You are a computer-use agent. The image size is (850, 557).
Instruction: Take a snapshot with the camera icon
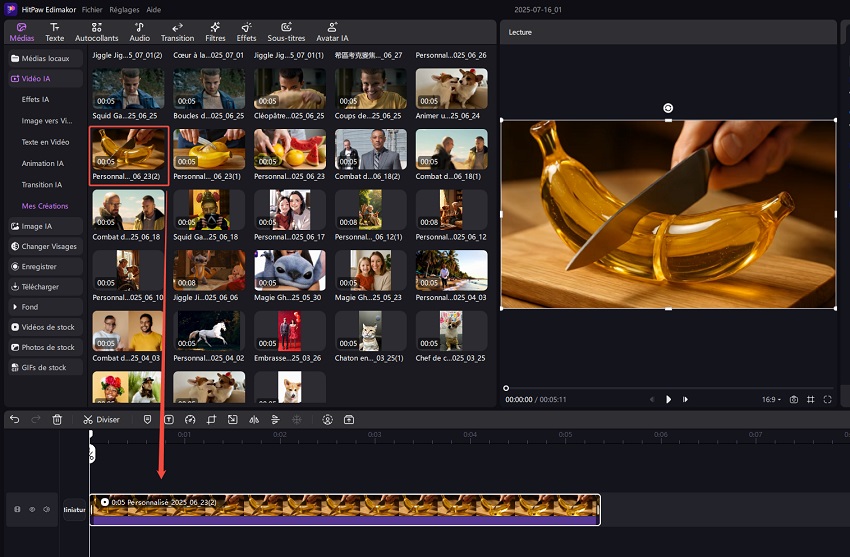[x=793, y=399]
